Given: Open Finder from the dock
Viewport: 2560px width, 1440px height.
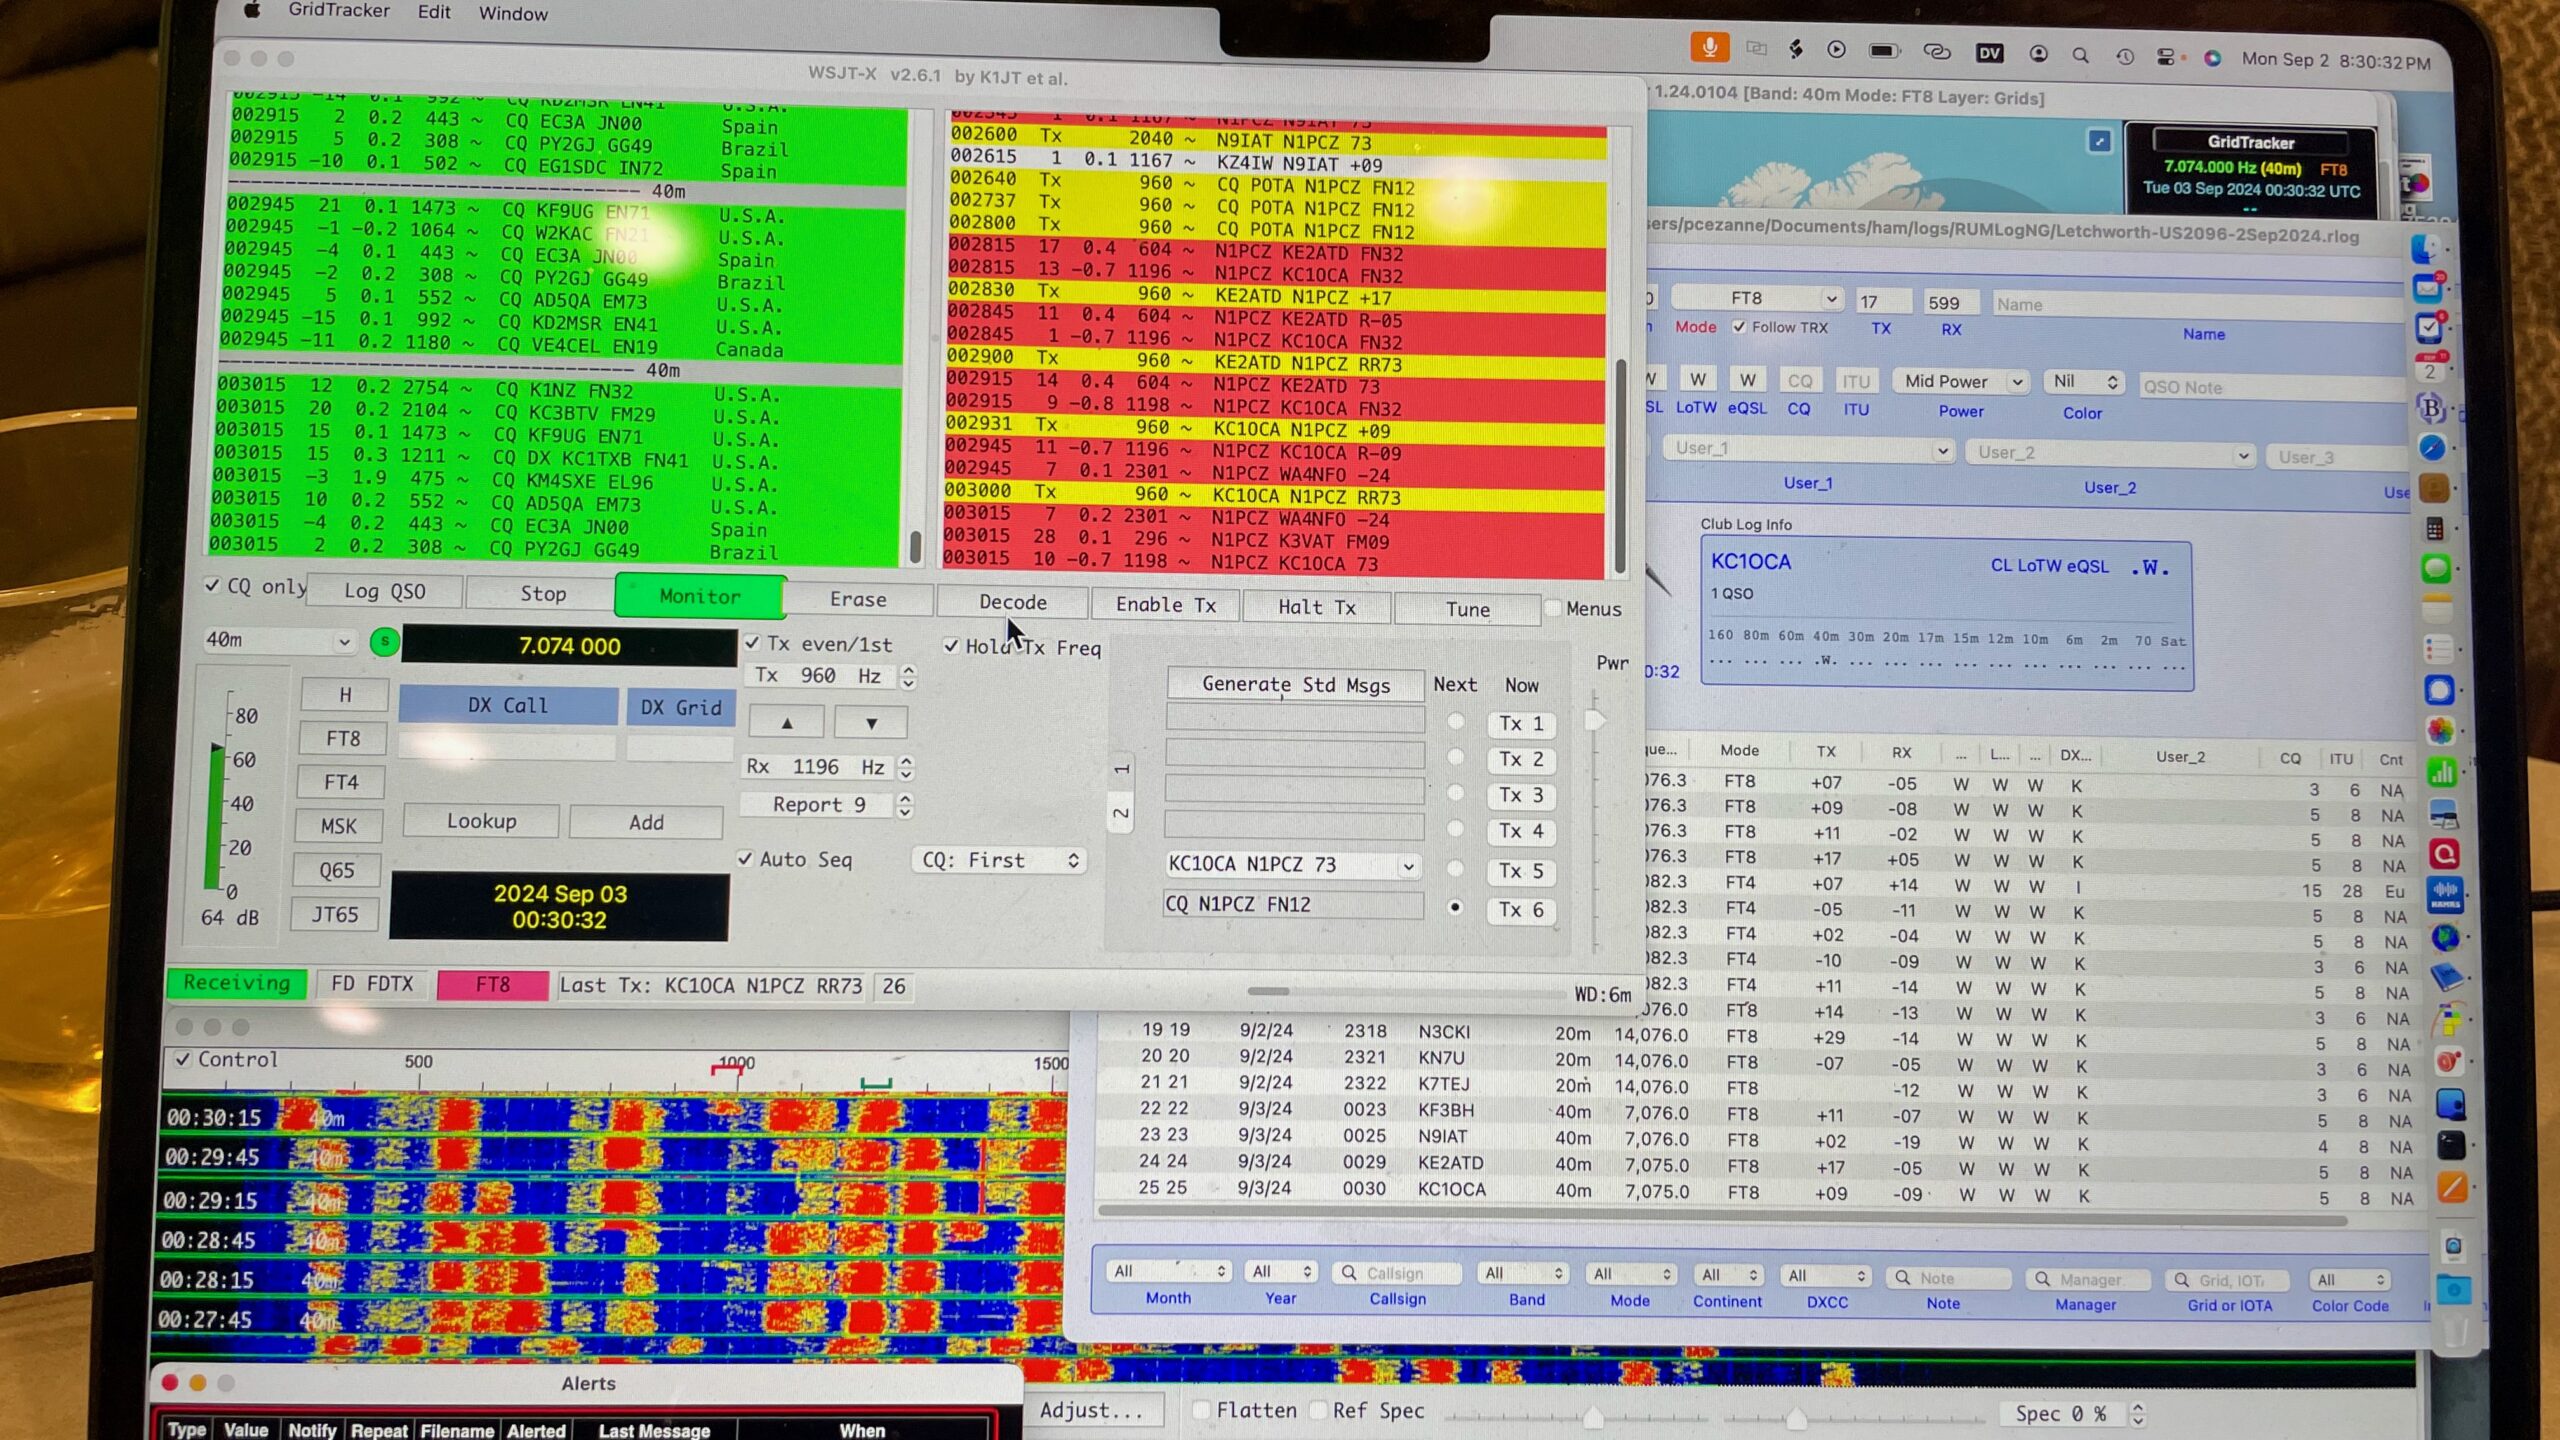Looking at the screenshot, I should point(2425,247).
